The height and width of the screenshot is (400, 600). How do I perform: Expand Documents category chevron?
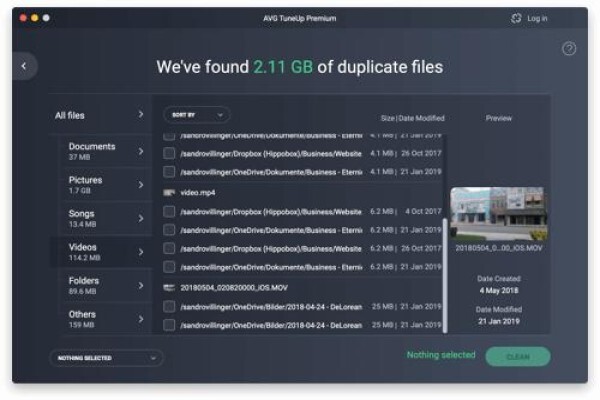[141, 151]
